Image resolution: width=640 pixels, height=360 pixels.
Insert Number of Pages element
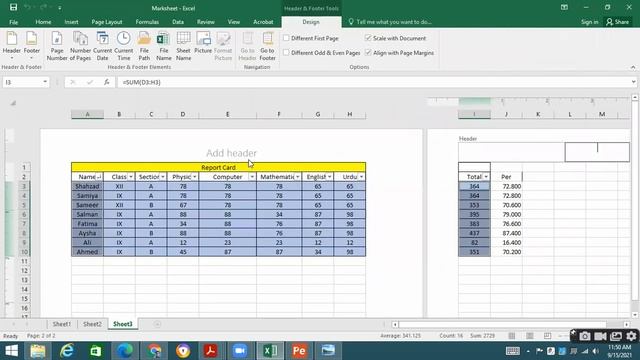point(80,46)
